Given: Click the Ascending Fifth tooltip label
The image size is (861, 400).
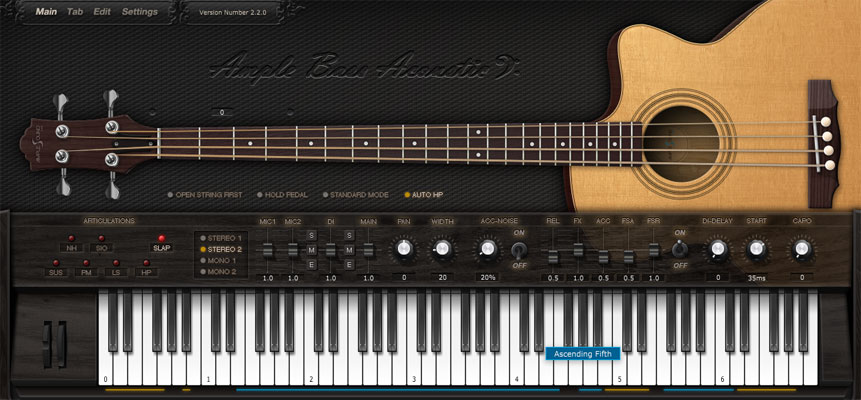Looking at the screenshot, I should 583,354.
